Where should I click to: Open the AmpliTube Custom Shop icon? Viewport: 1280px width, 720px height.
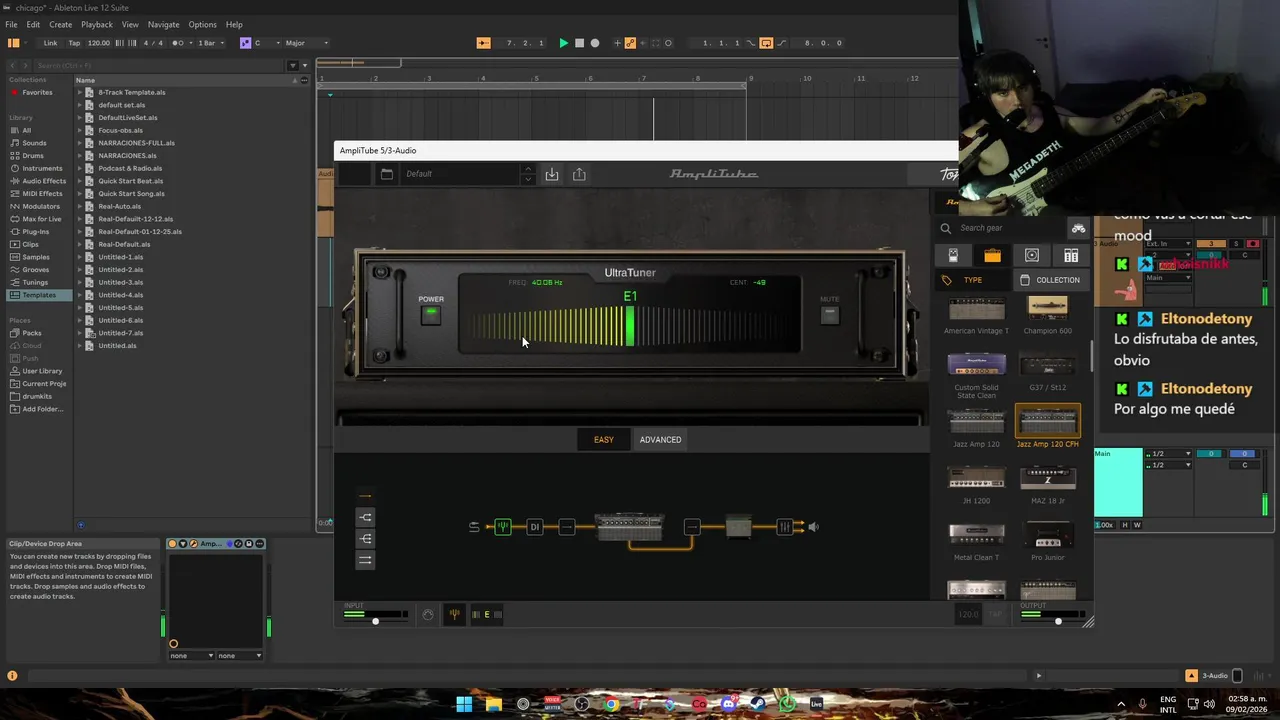(1078, 228)
